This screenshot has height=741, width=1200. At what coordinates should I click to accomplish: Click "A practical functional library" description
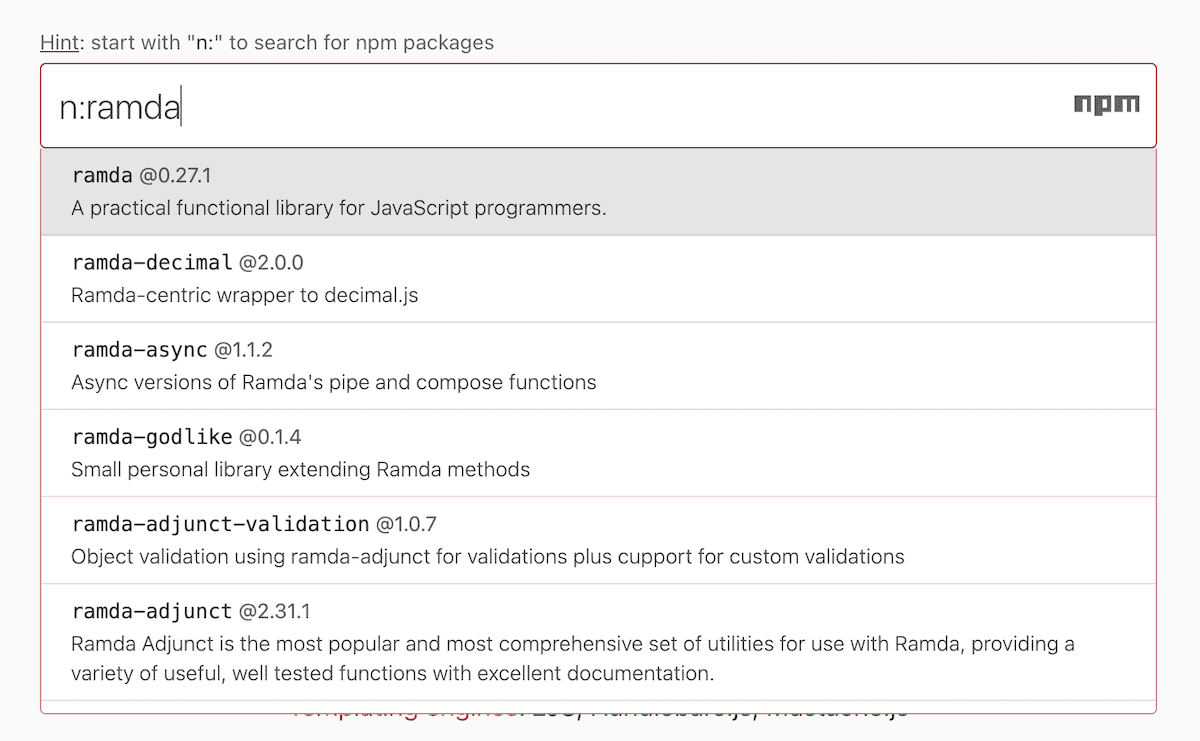(x=339, y=209)
